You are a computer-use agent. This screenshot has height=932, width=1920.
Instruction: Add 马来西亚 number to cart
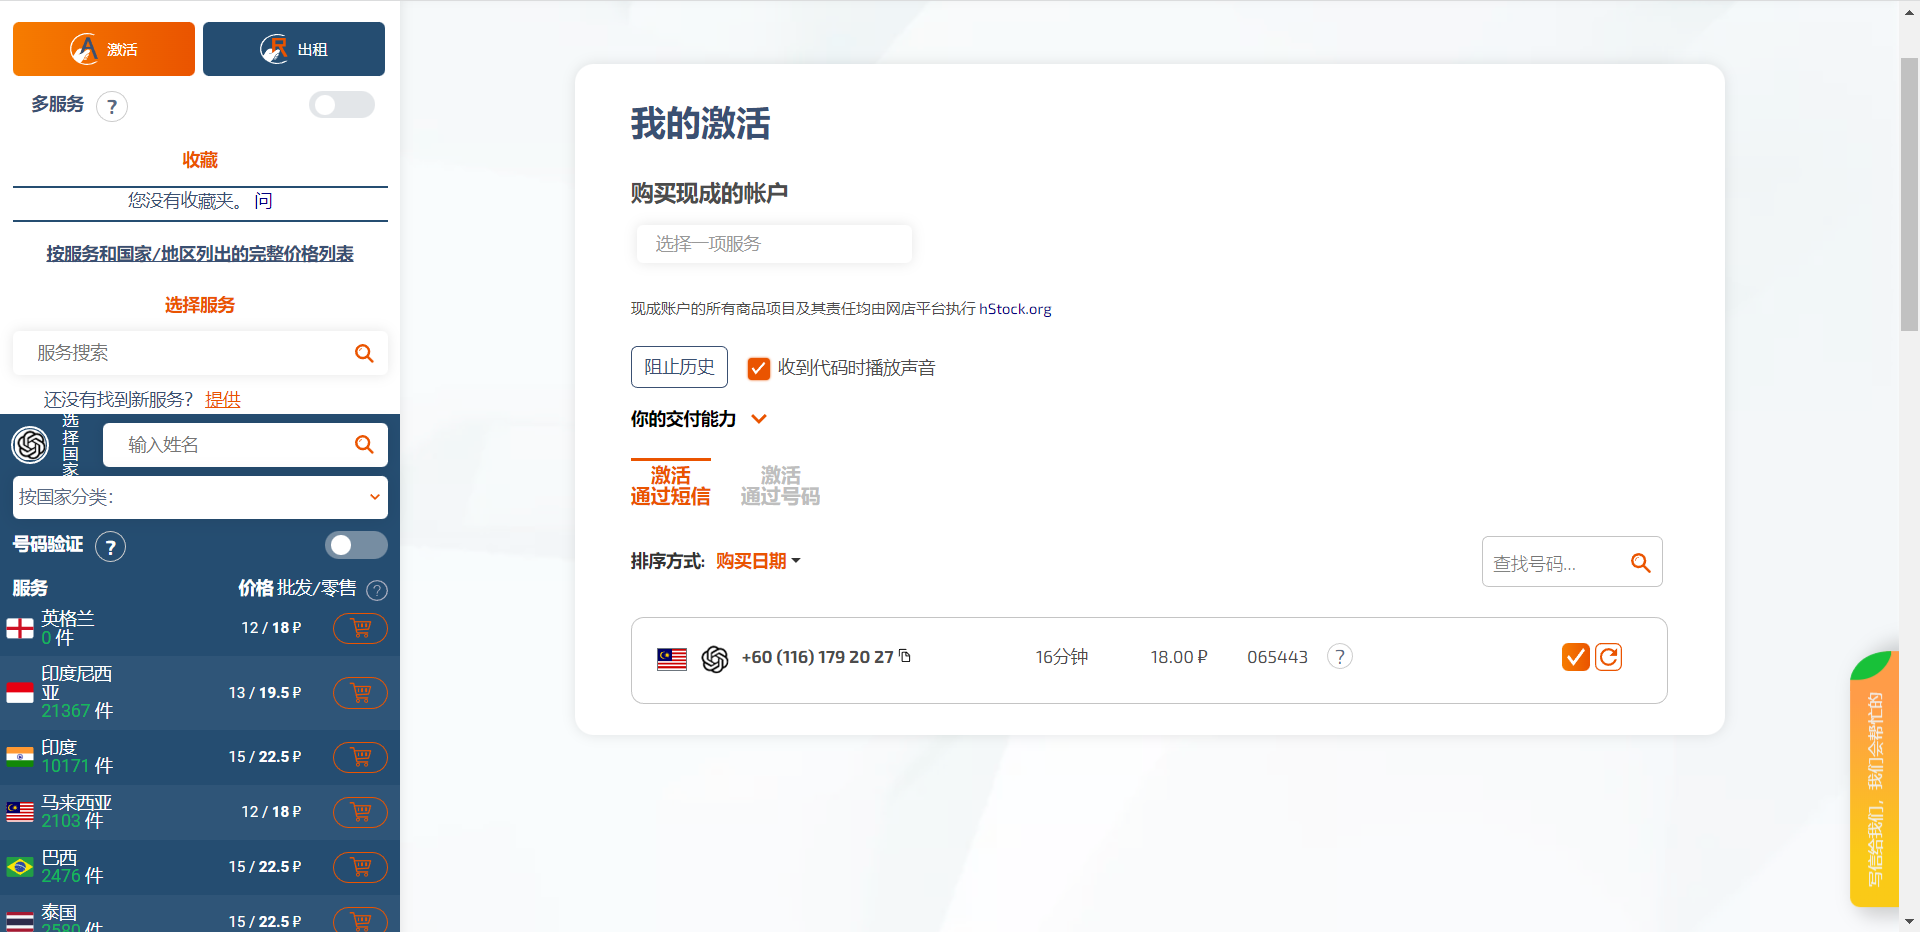tap(360, 812)
